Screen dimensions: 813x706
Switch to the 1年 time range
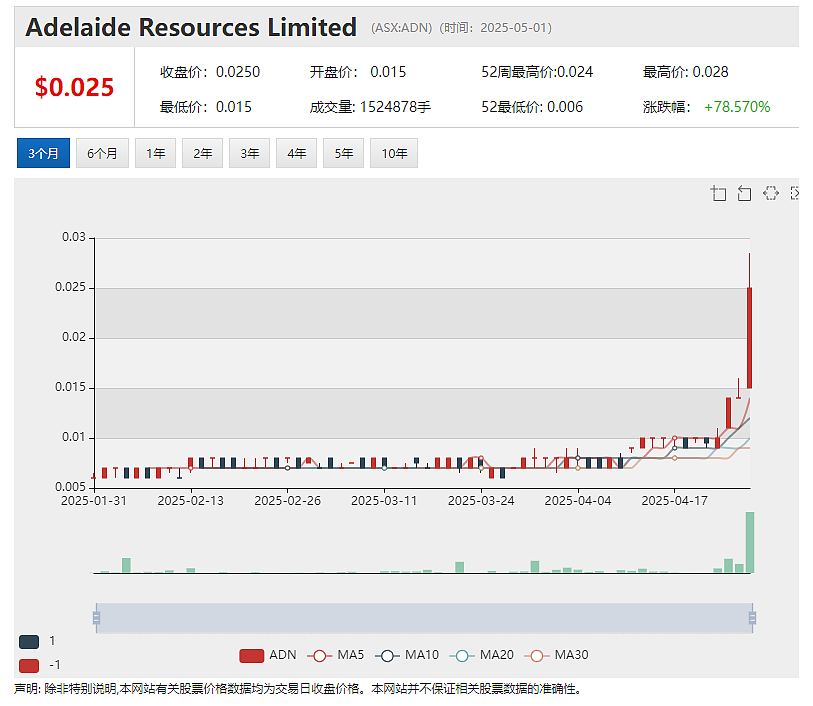tap(156, 153)
